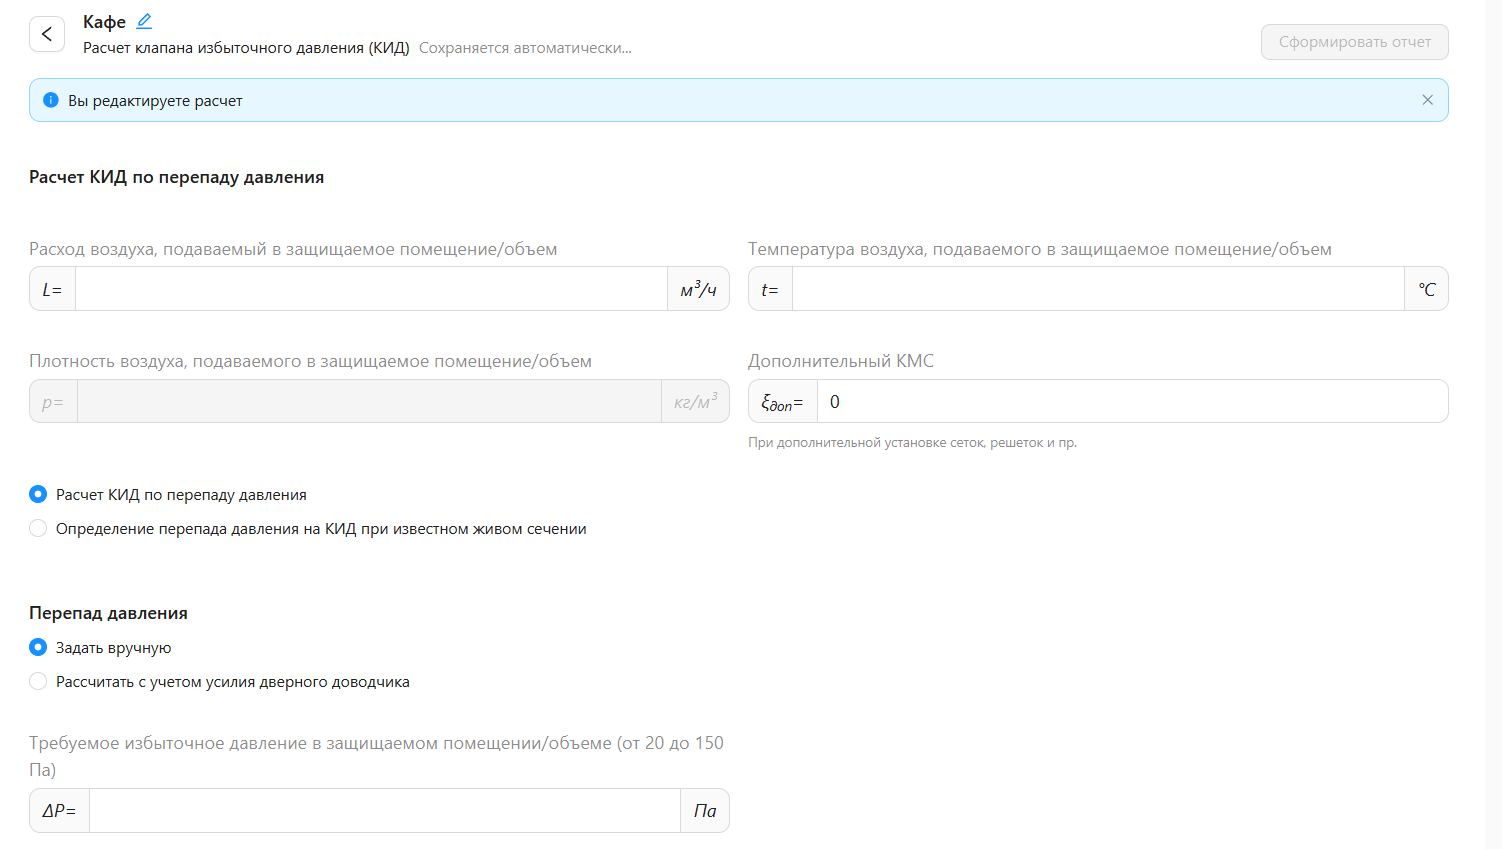
Task: Click the Па unit suffix
Action: click(705, 810)
